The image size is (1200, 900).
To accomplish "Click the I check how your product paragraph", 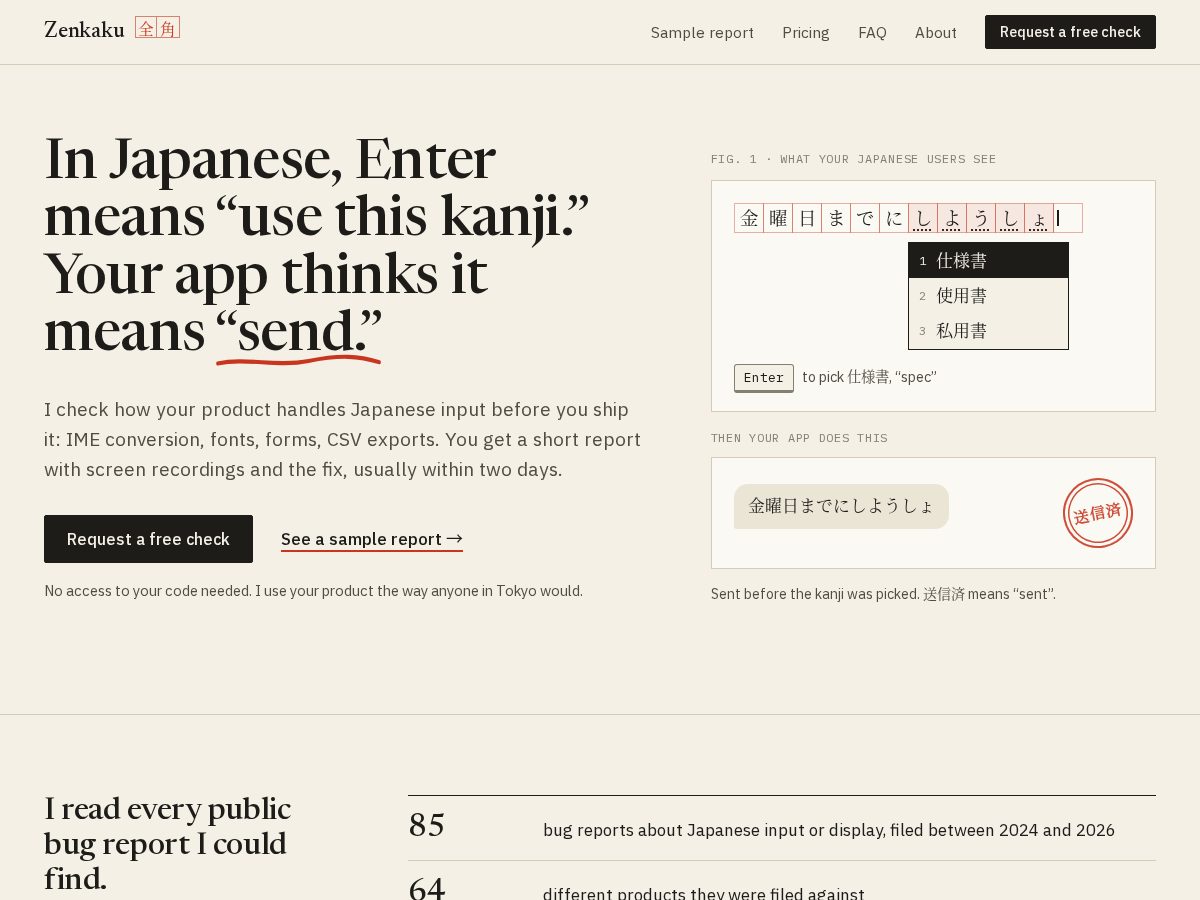I will coord(342,439).
